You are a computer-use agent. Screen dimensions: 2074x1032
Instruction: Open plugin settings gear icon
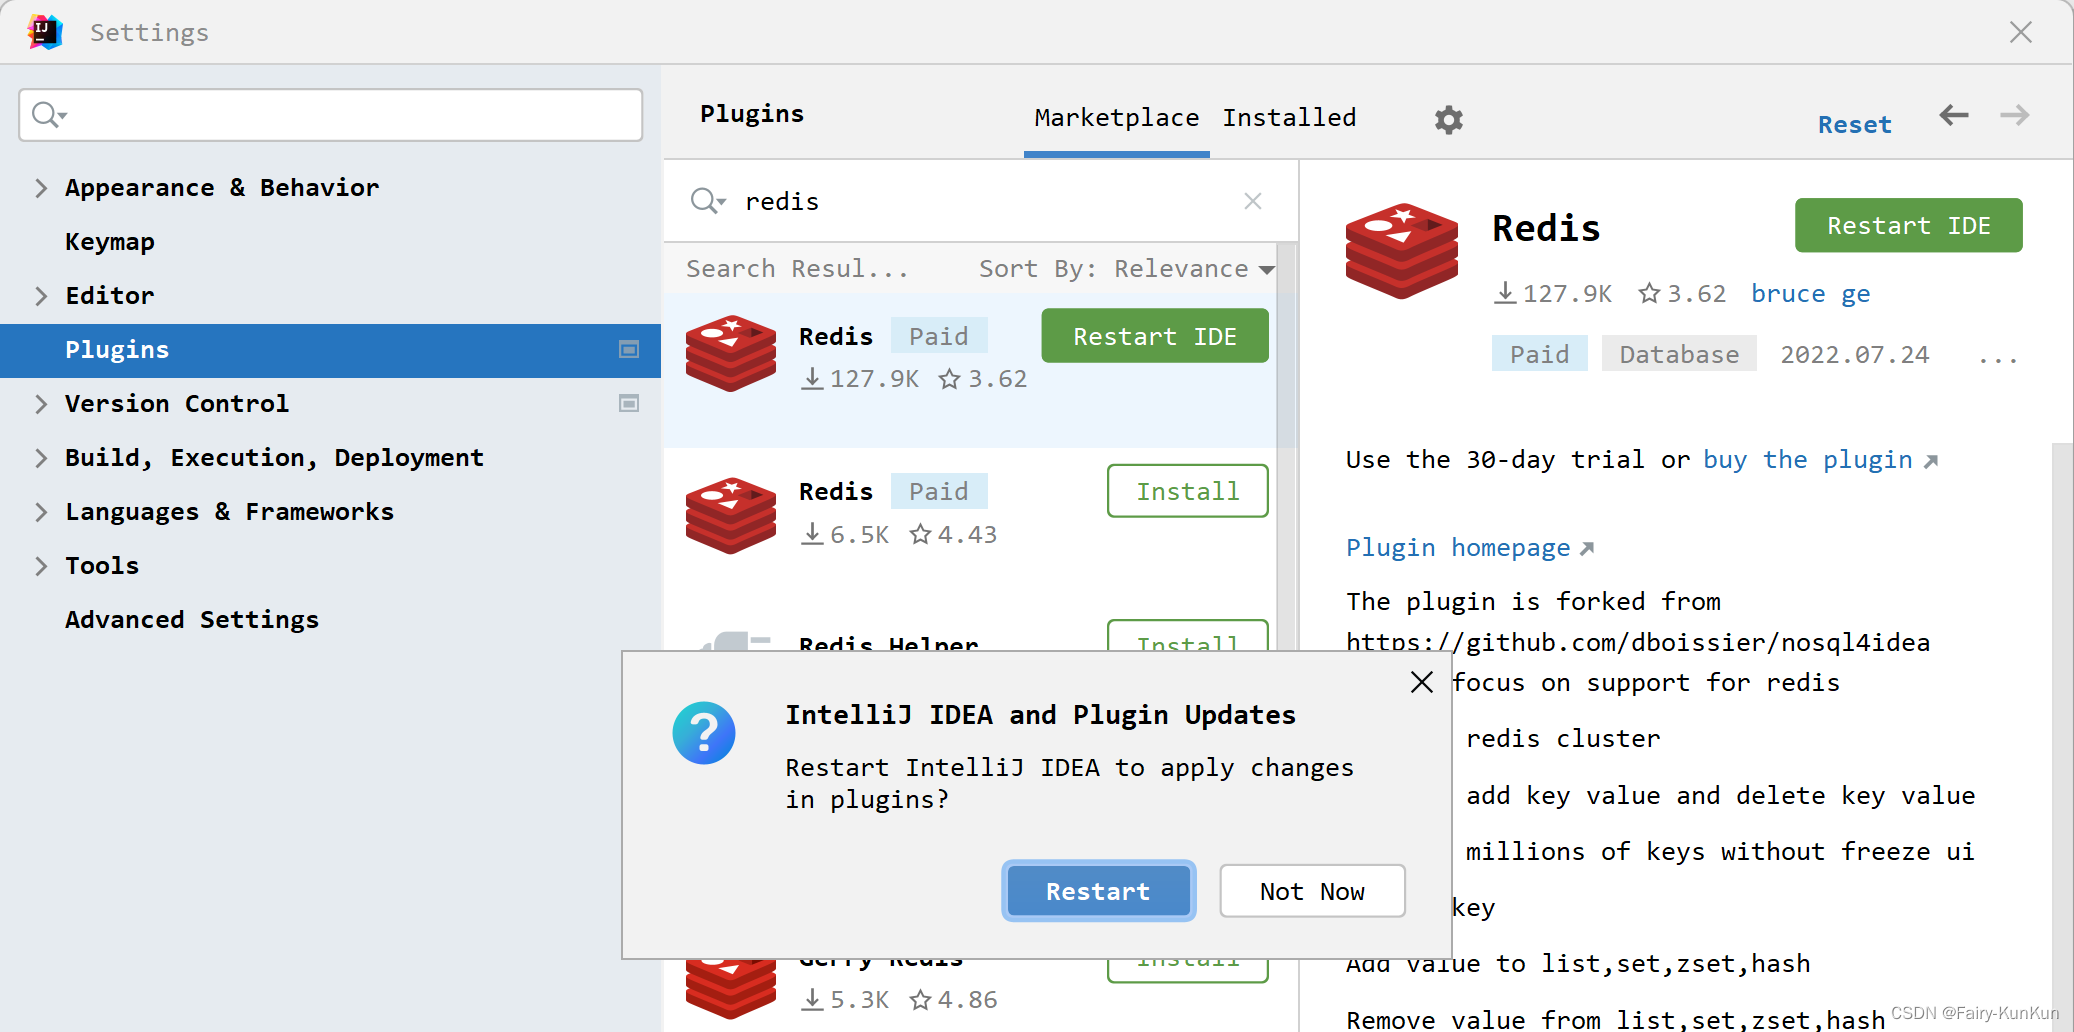pos(1448,120)
